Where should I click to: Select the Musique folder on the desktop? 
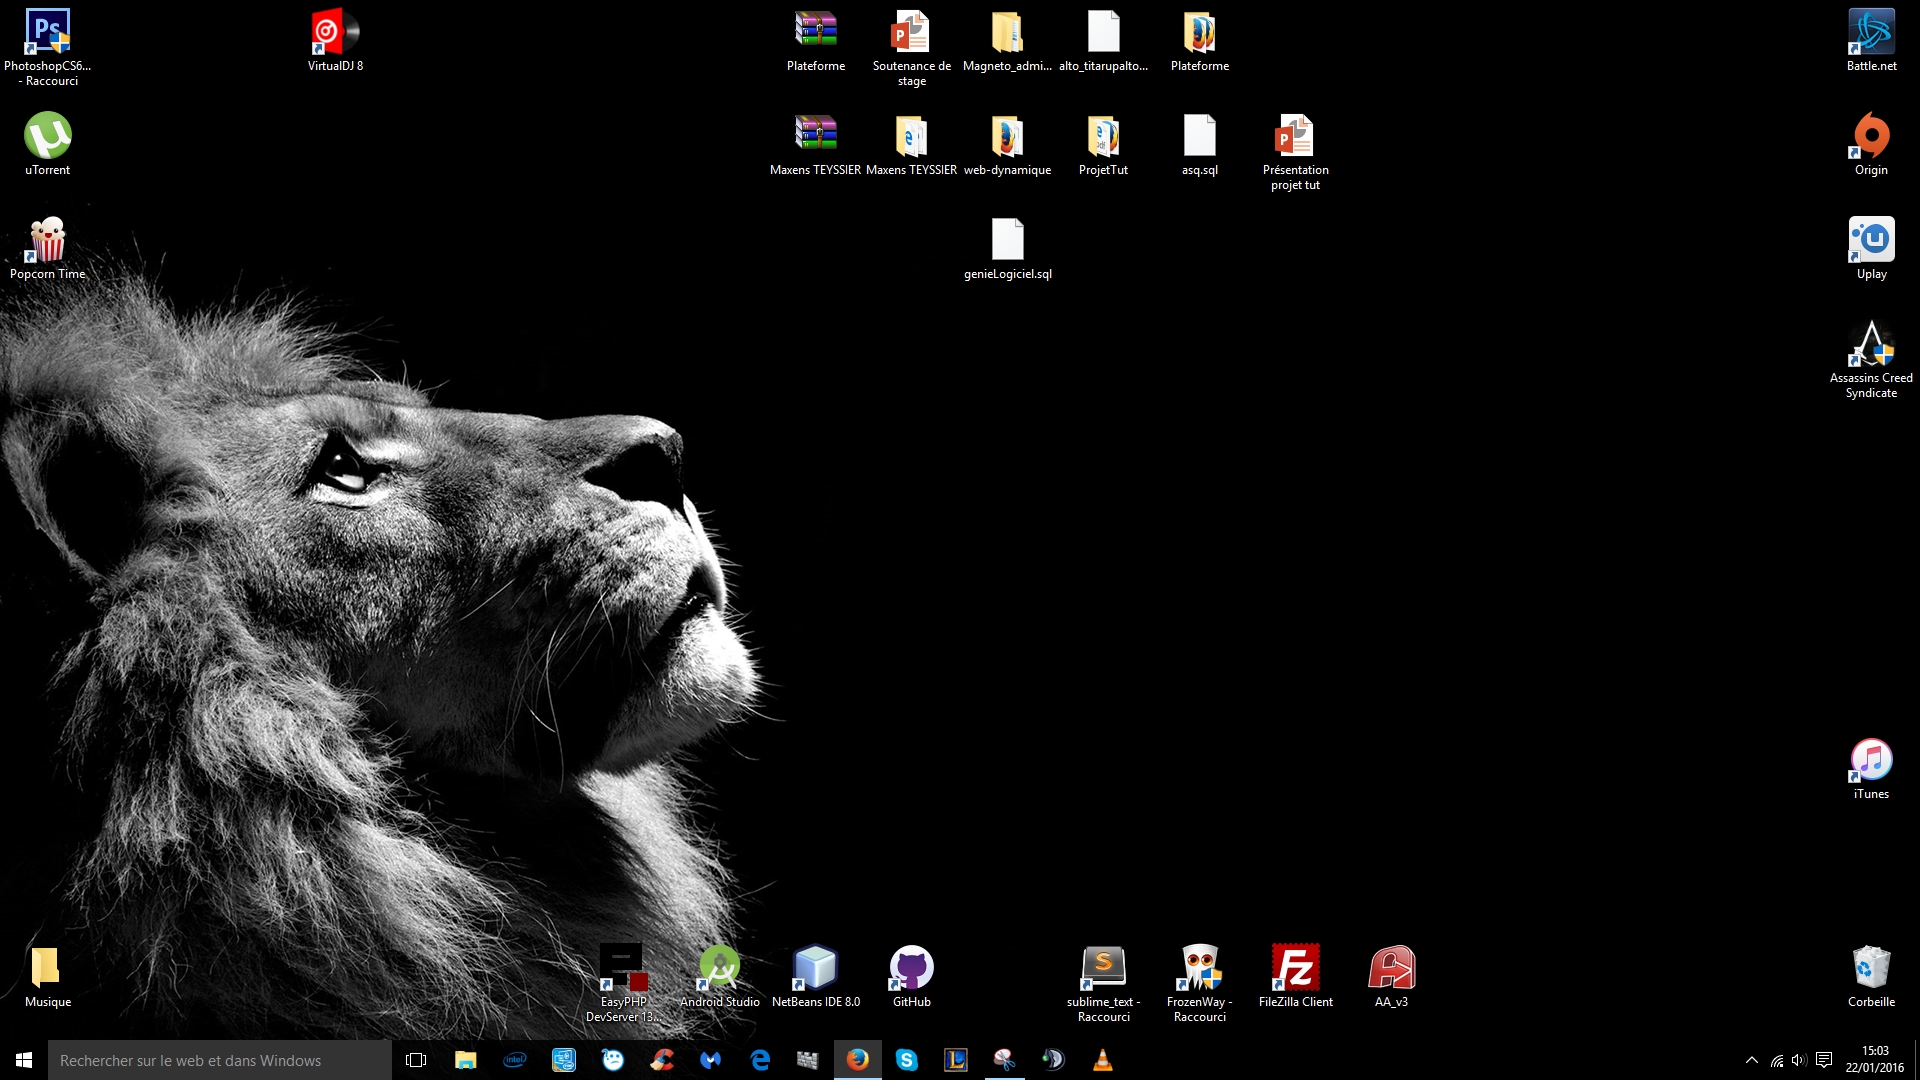coord(47,977)
